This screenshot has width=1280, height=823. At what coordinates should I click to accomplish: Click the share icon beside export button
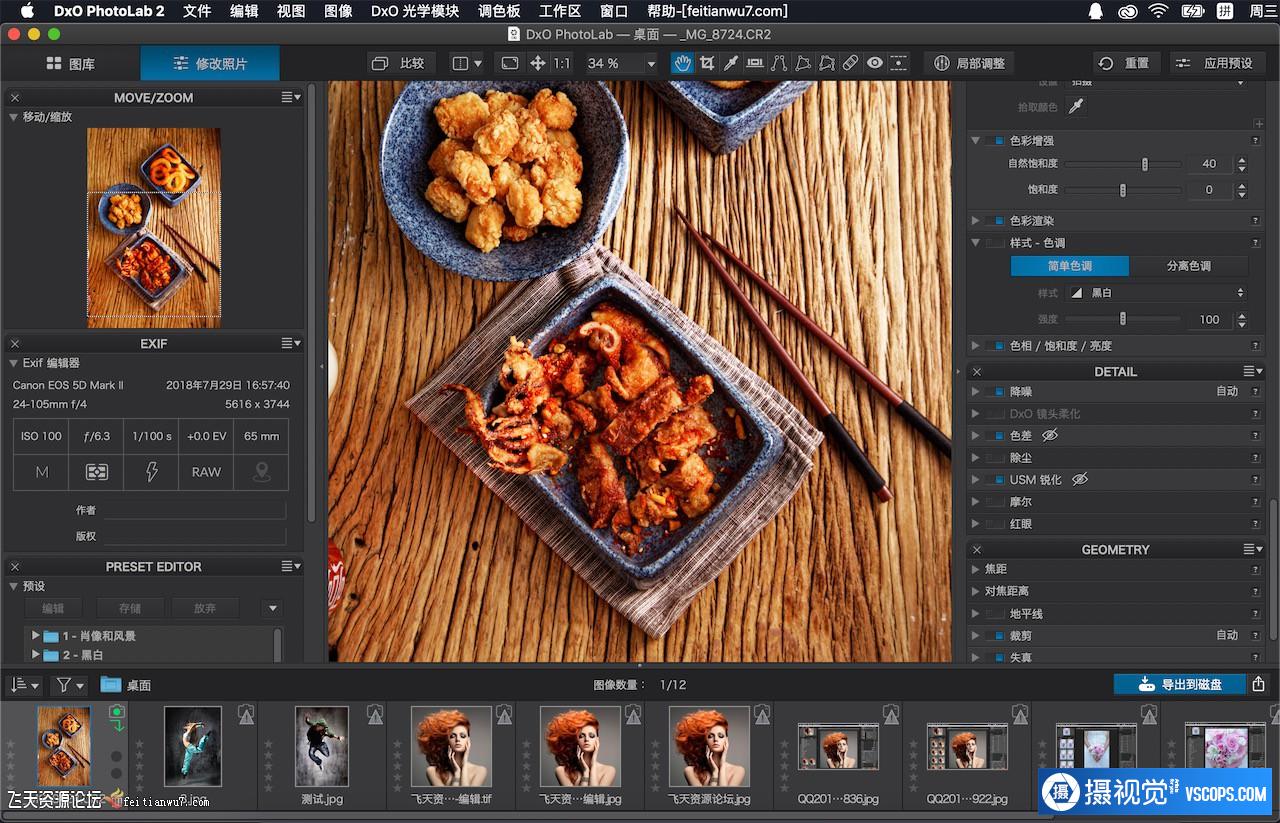(x=1259, y=684)
